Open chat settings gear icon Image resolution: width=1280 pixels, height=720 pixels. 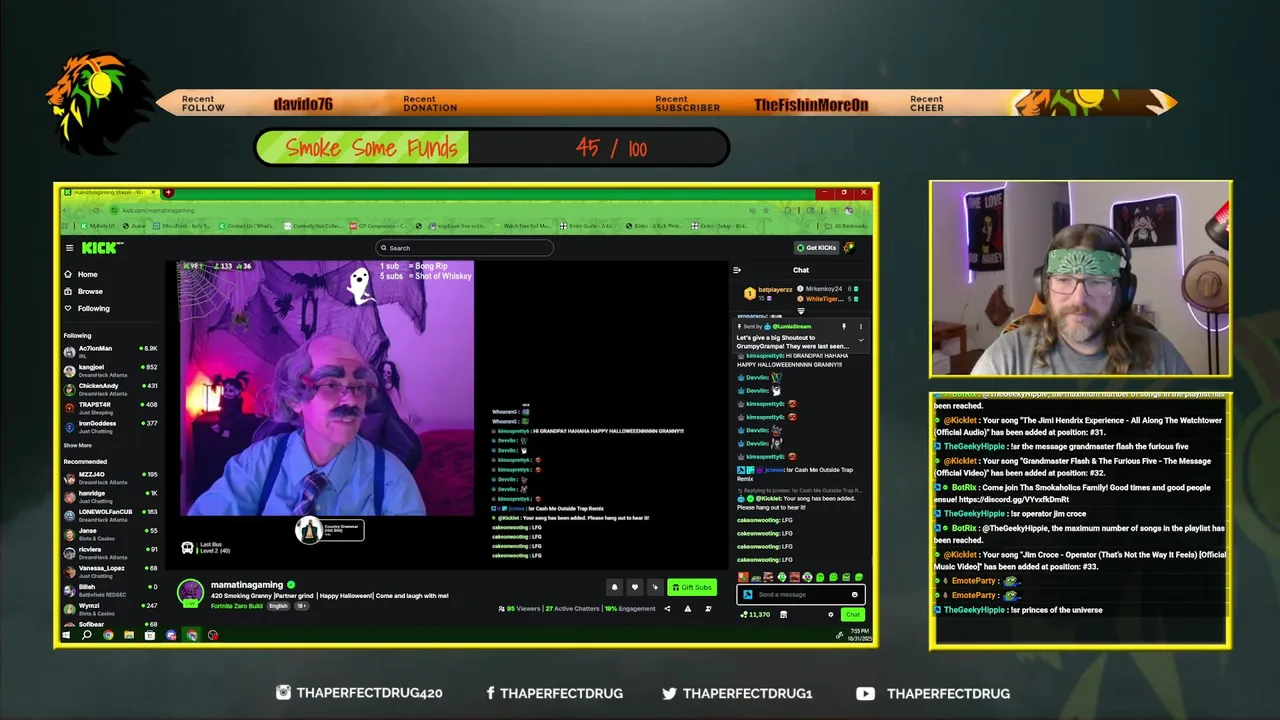pos(830,614)
